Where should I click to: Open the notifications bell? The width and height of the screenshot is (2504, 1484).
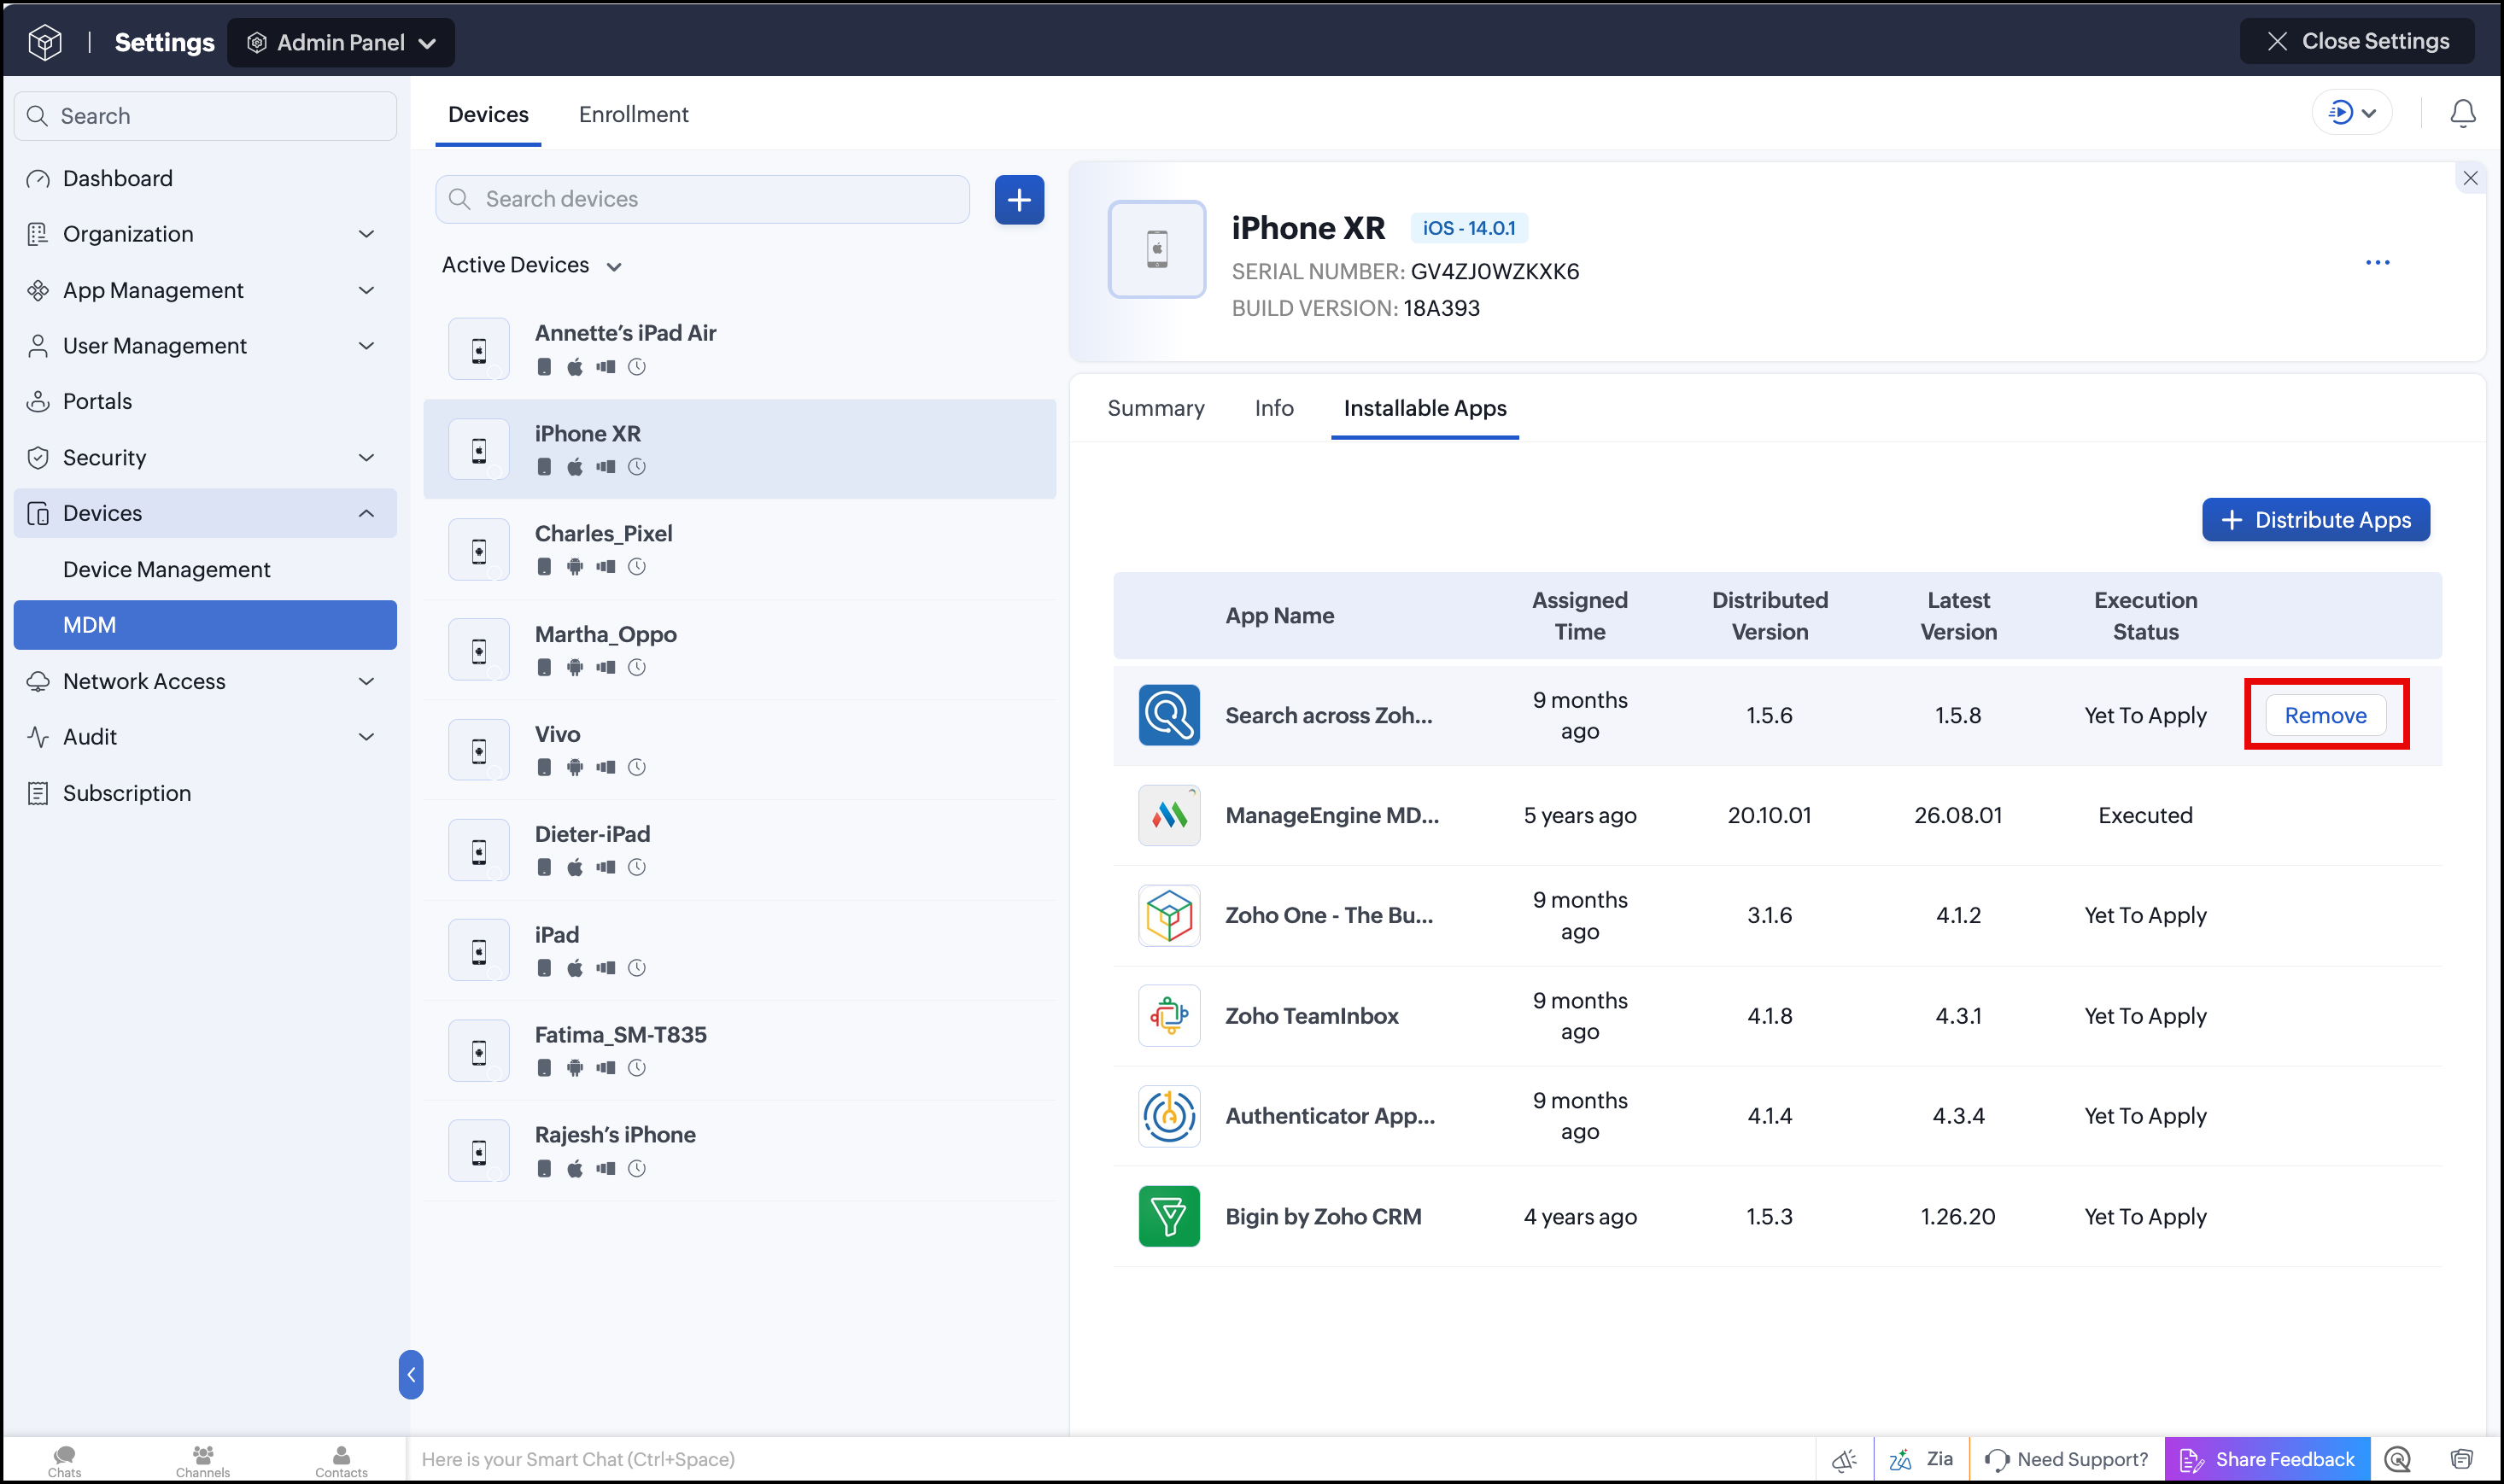point(2462,114)
